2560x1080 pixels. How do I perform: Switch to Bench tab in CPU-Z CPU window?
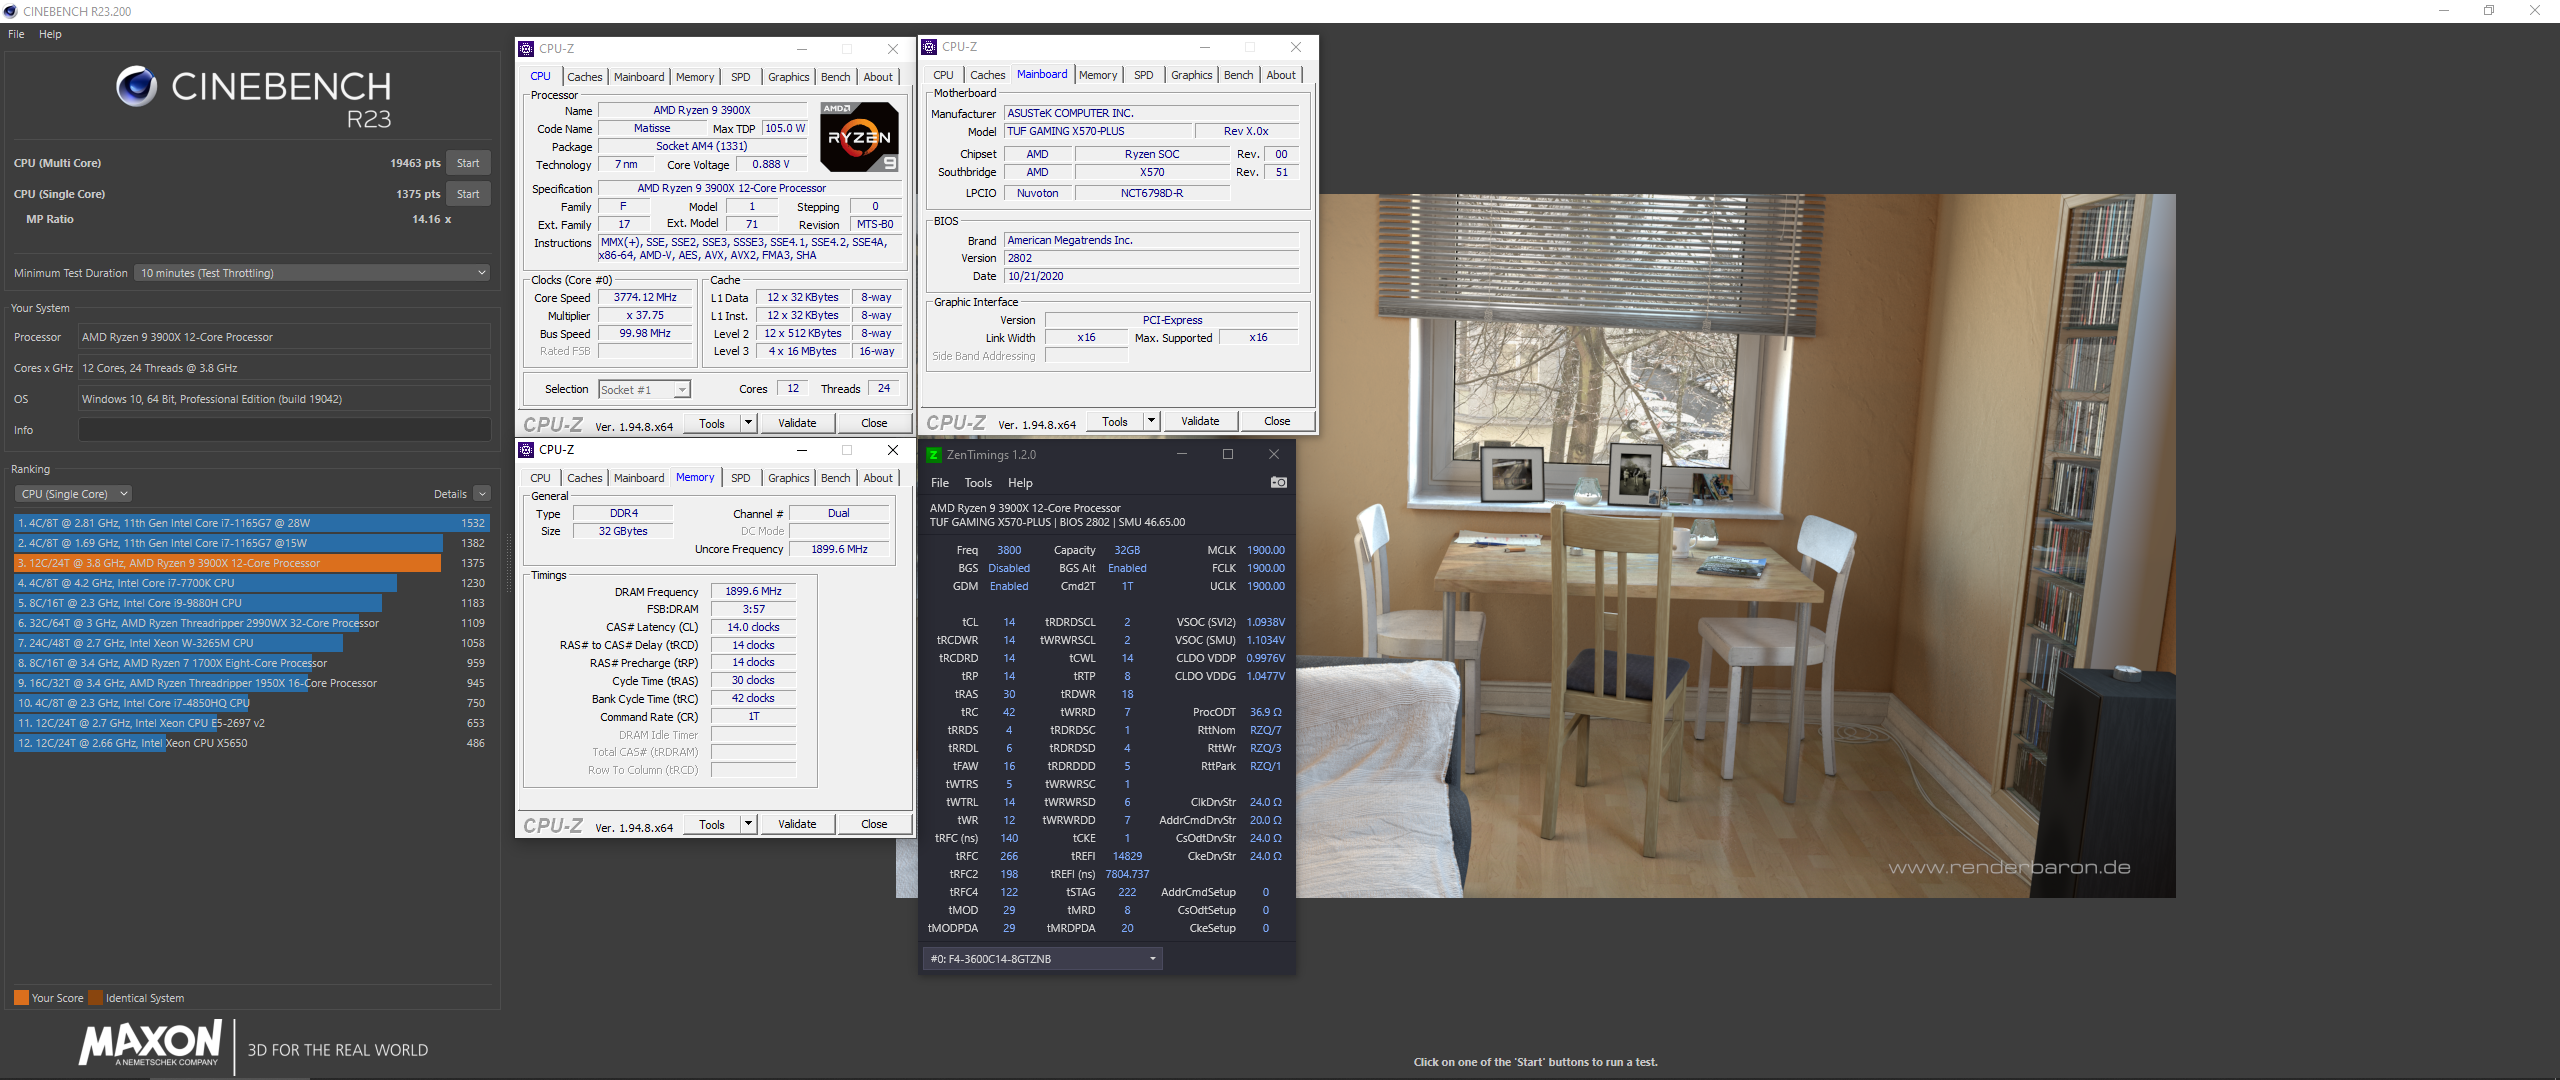pos(836,77)
